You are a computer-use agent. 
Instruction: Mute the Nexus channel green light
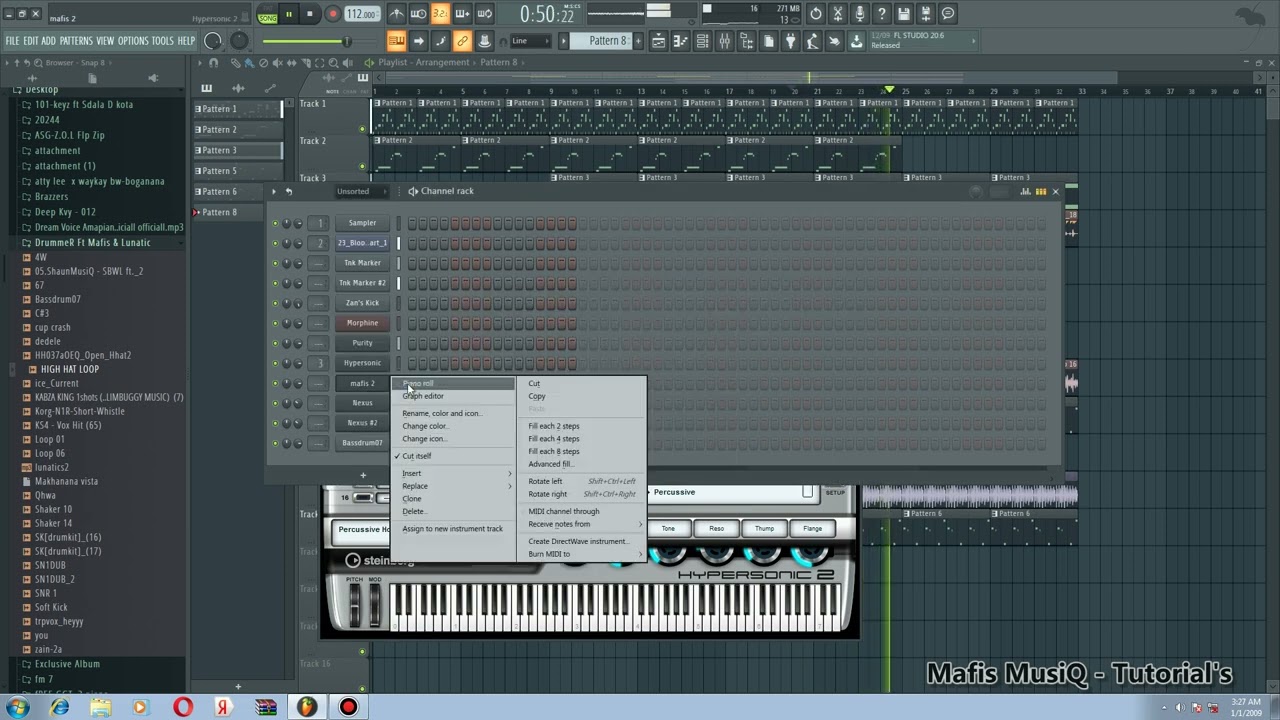(275, 403)
